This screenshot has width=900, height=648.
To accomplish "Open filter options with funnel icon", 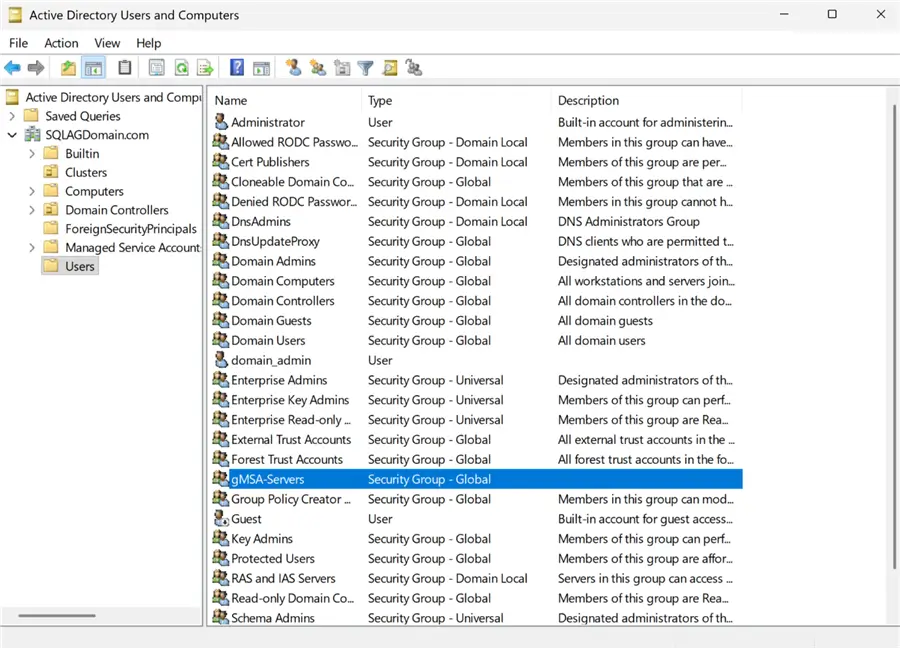I will (x=366, y=68).
